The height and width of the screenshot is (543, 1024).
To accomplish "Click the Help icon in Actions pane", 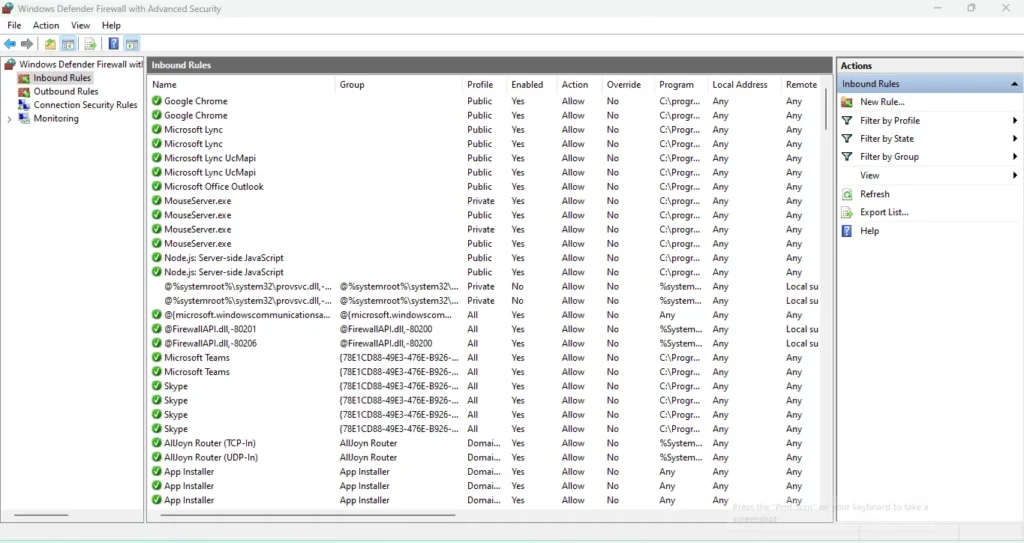I will tap(847, 231).
